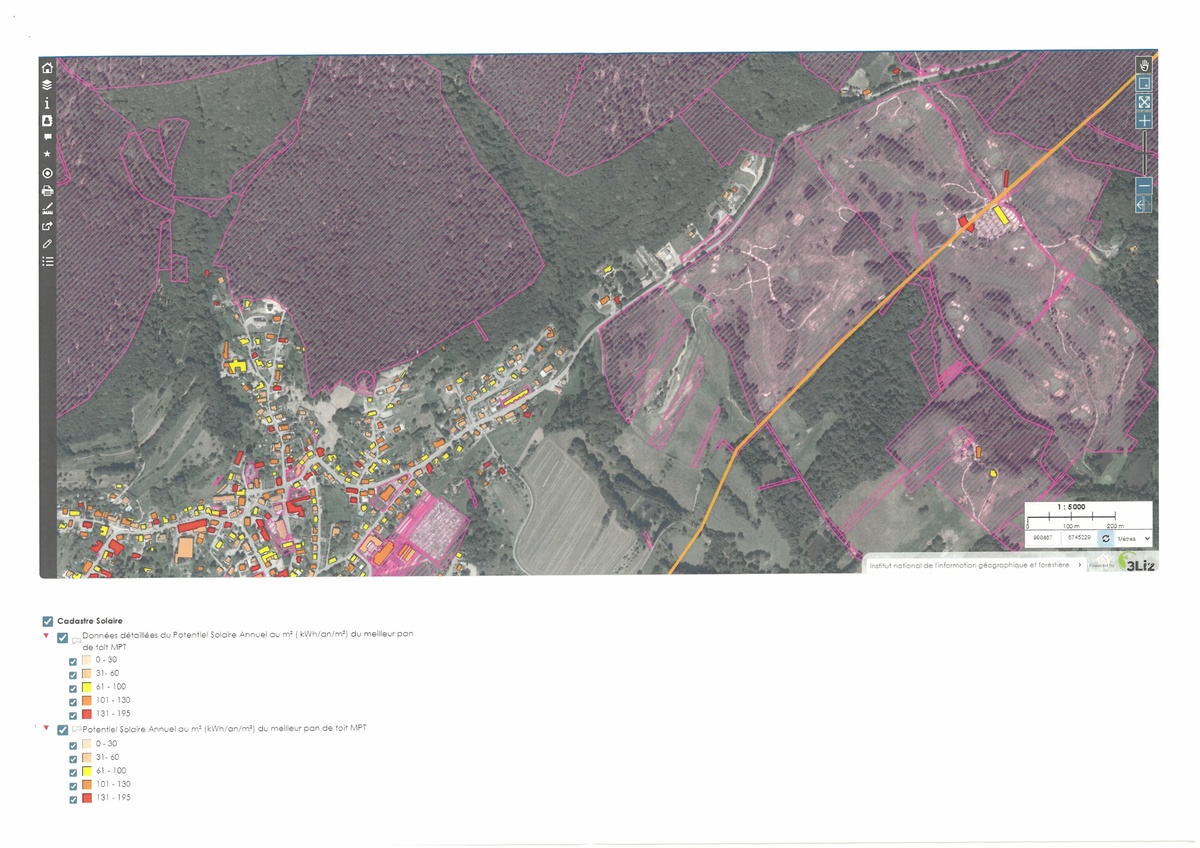
Task: Click the zoom level slider bar
Action: [x=1144, y=153]
